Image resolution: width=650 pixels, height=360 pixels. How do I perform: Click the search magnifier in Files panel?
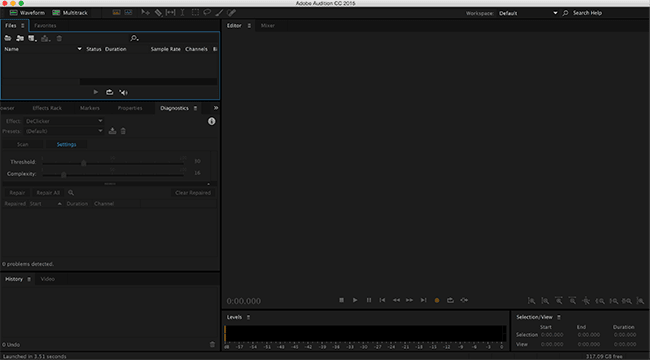click(x=134, y=38)
